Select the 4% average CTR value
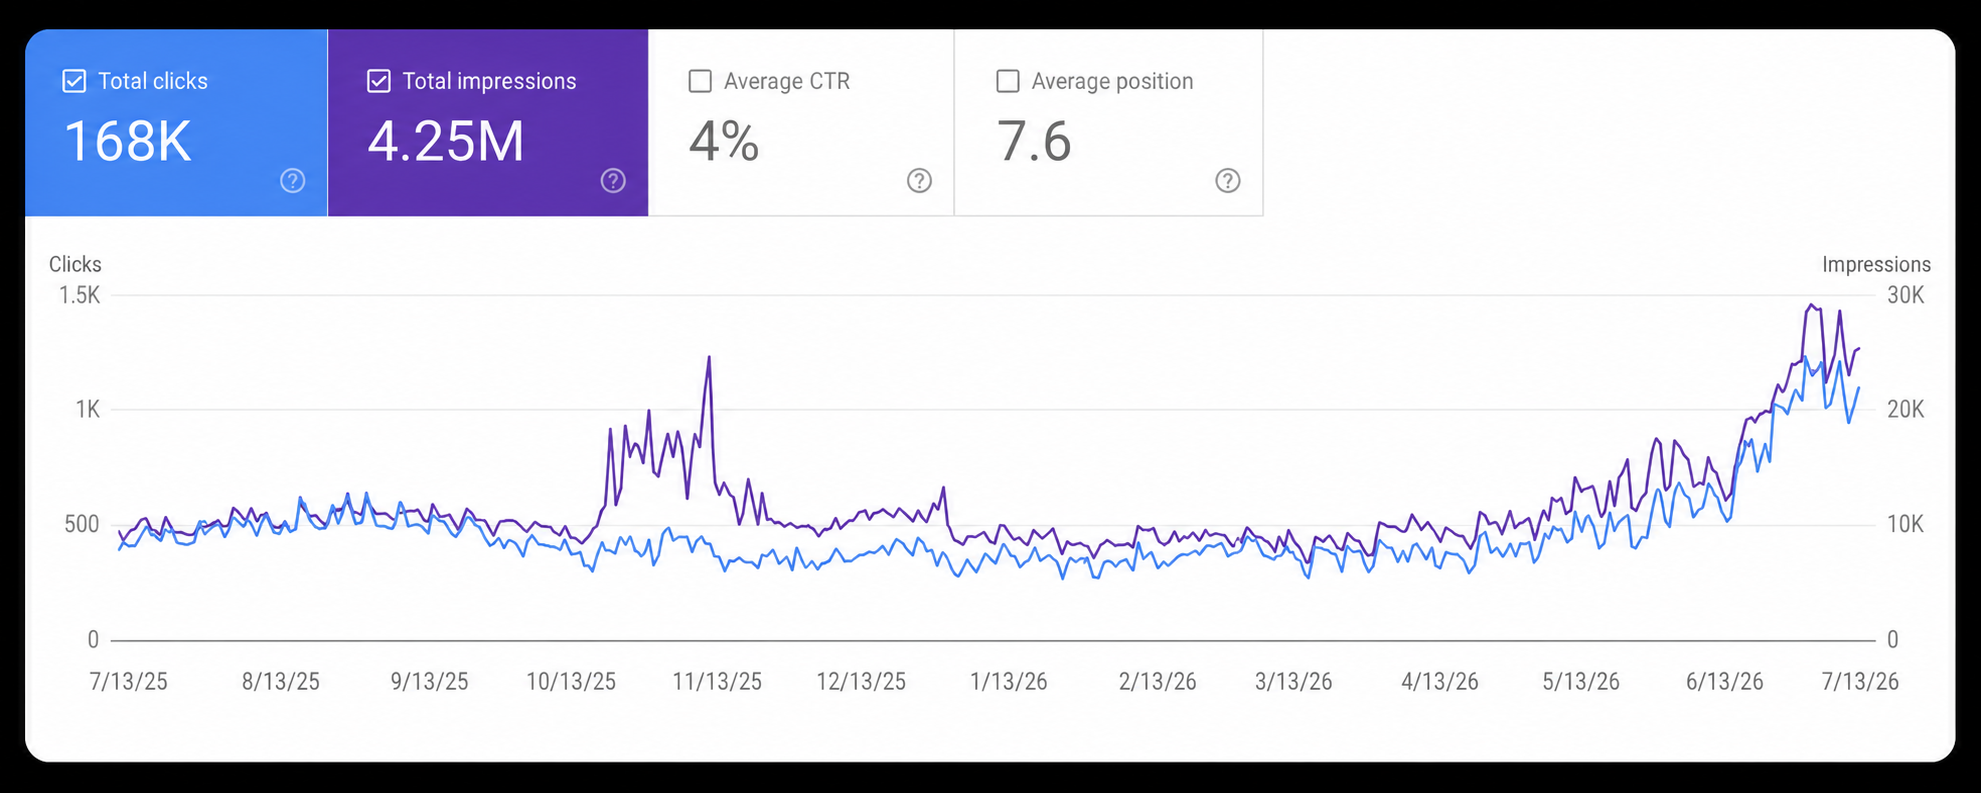This screenshot has width=1981, height=793. pyautogui.click(x=724, y=141)
